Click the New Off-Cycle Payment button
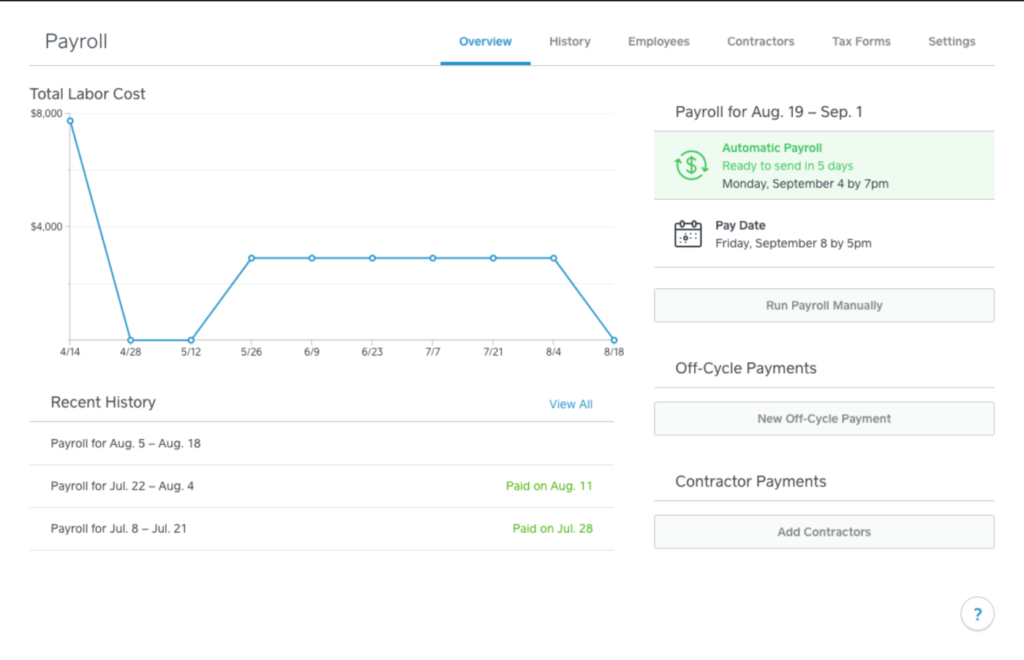Image resolution: width=1024 pixels, height=660 pixels. point(823,418)
